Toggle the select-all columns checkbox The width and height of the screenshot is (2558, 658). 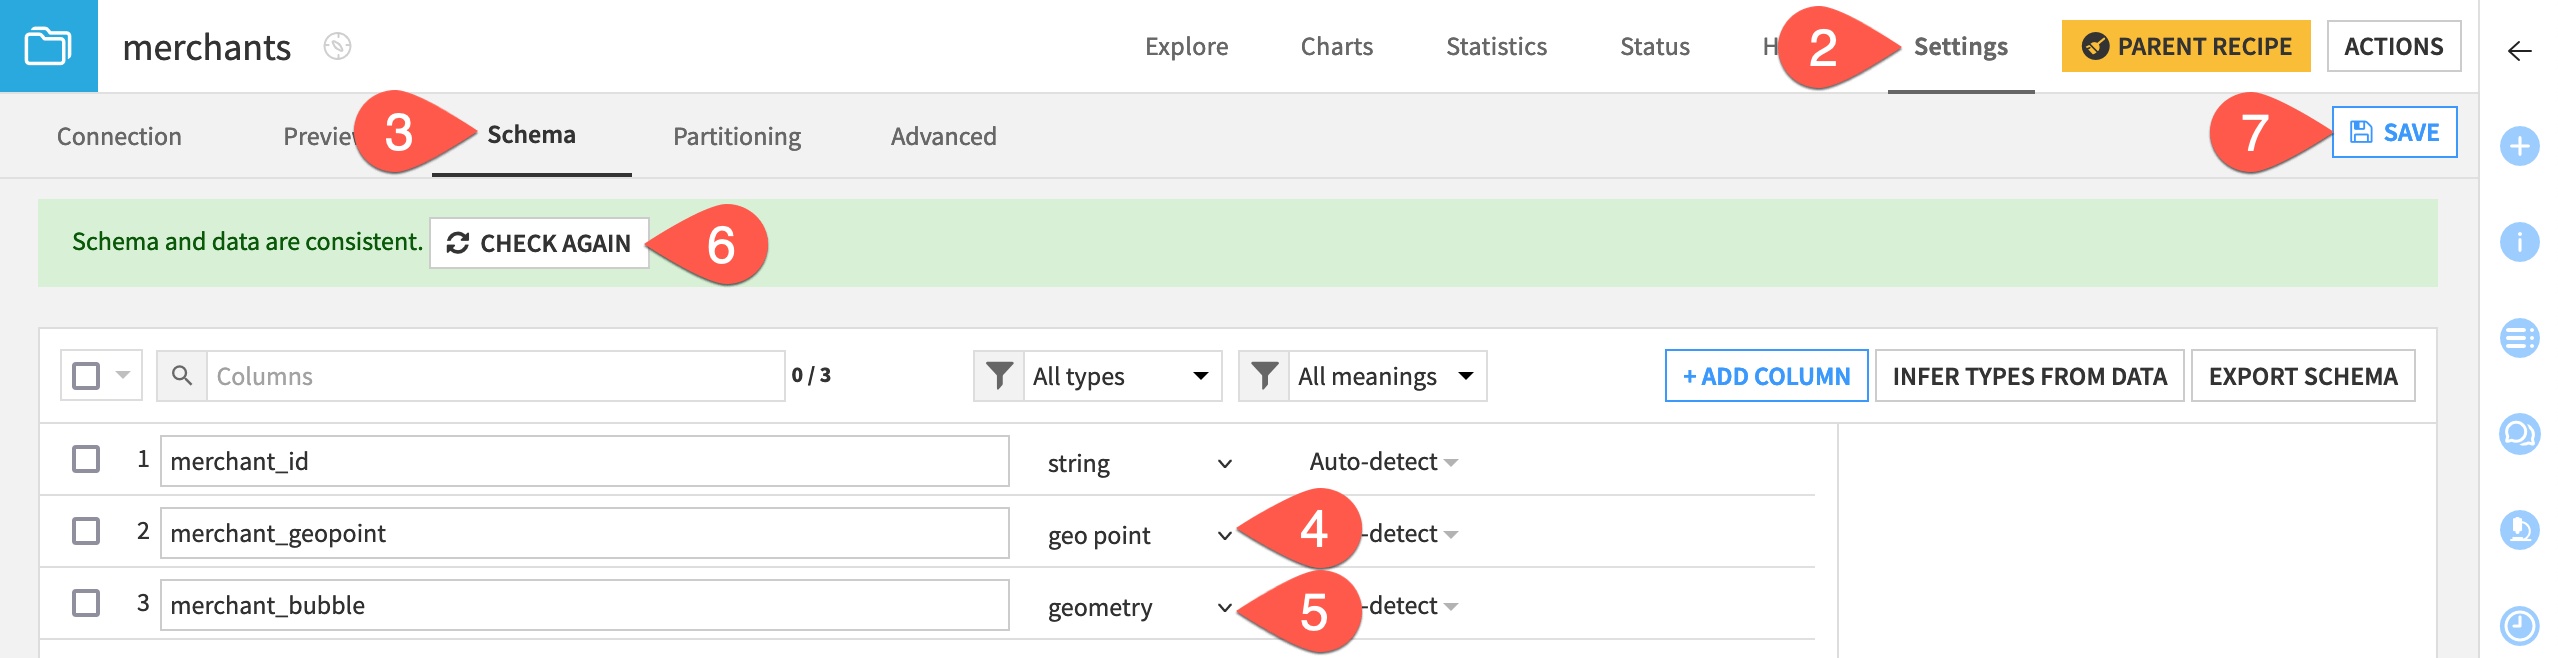coord(87,376)
